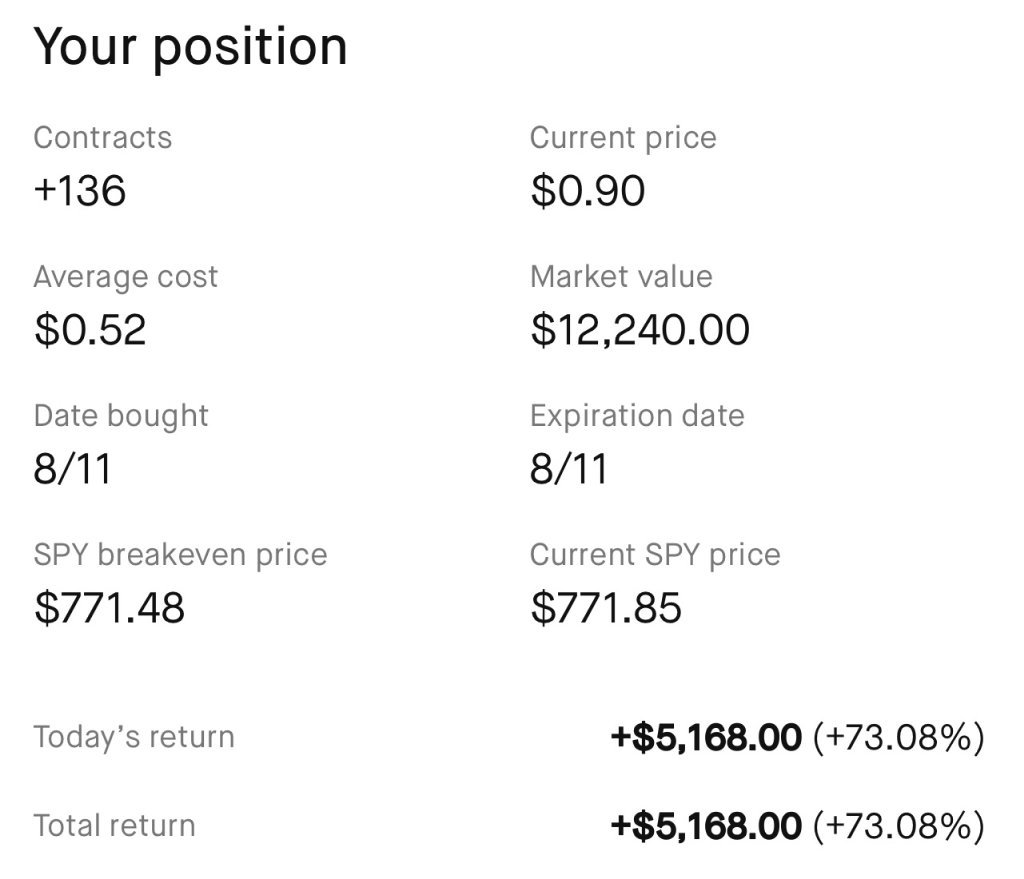Click the $771.85 SPY price value
This screenshot has height=879, width=1024.
click(x=606, y=608)
